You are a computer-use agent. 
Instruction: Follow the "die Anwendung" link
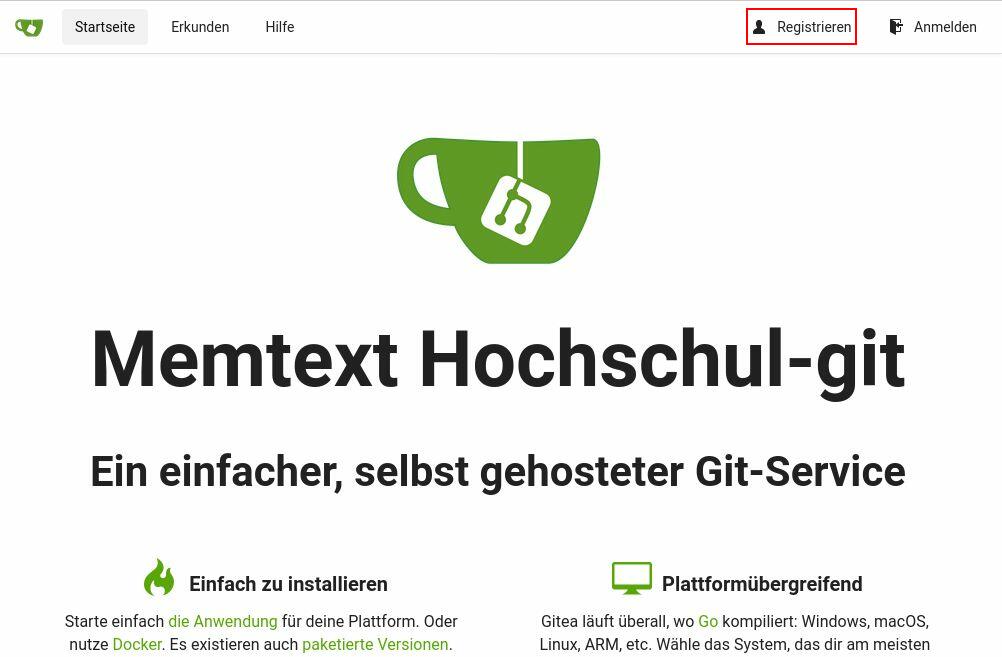222,621
